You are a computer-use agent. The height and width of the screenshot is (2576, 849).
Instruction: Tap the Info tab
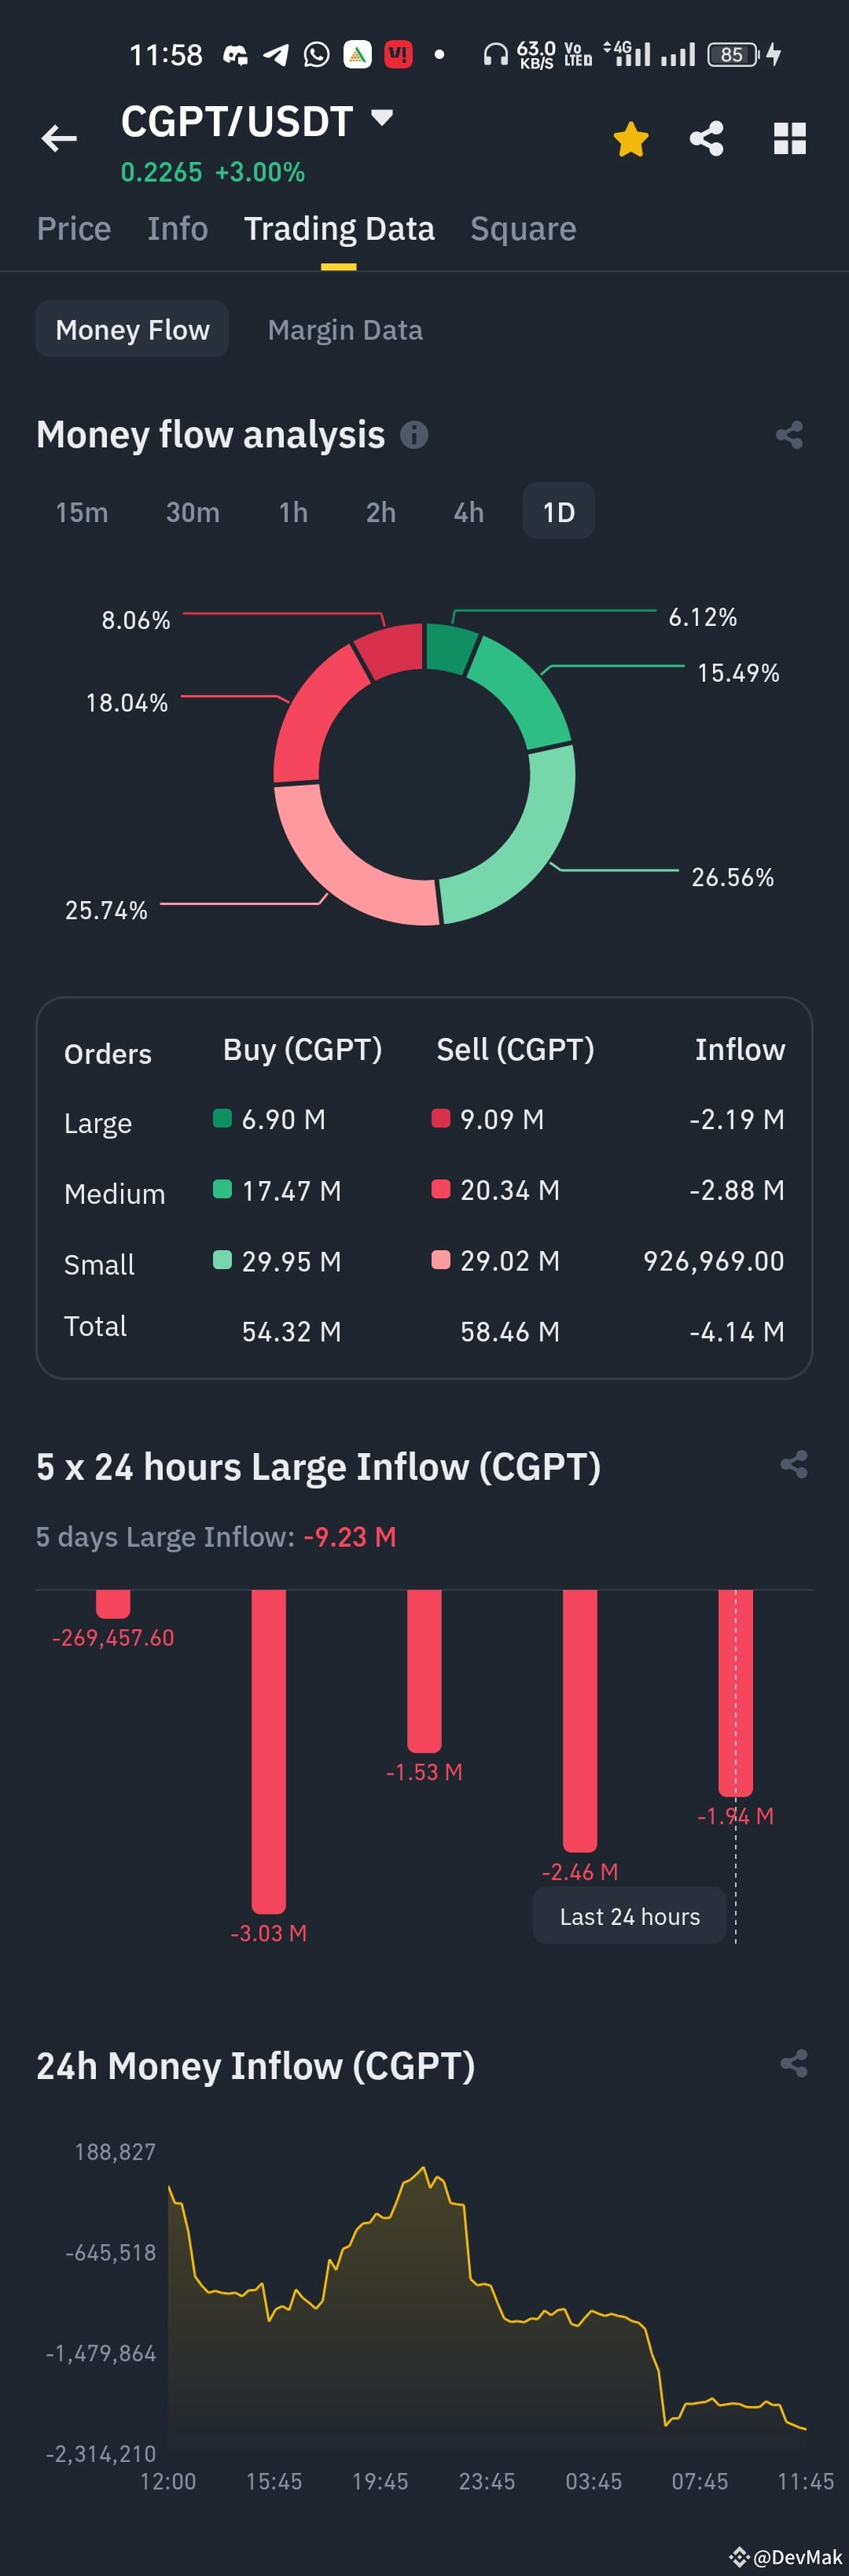(x=177, y=228)
